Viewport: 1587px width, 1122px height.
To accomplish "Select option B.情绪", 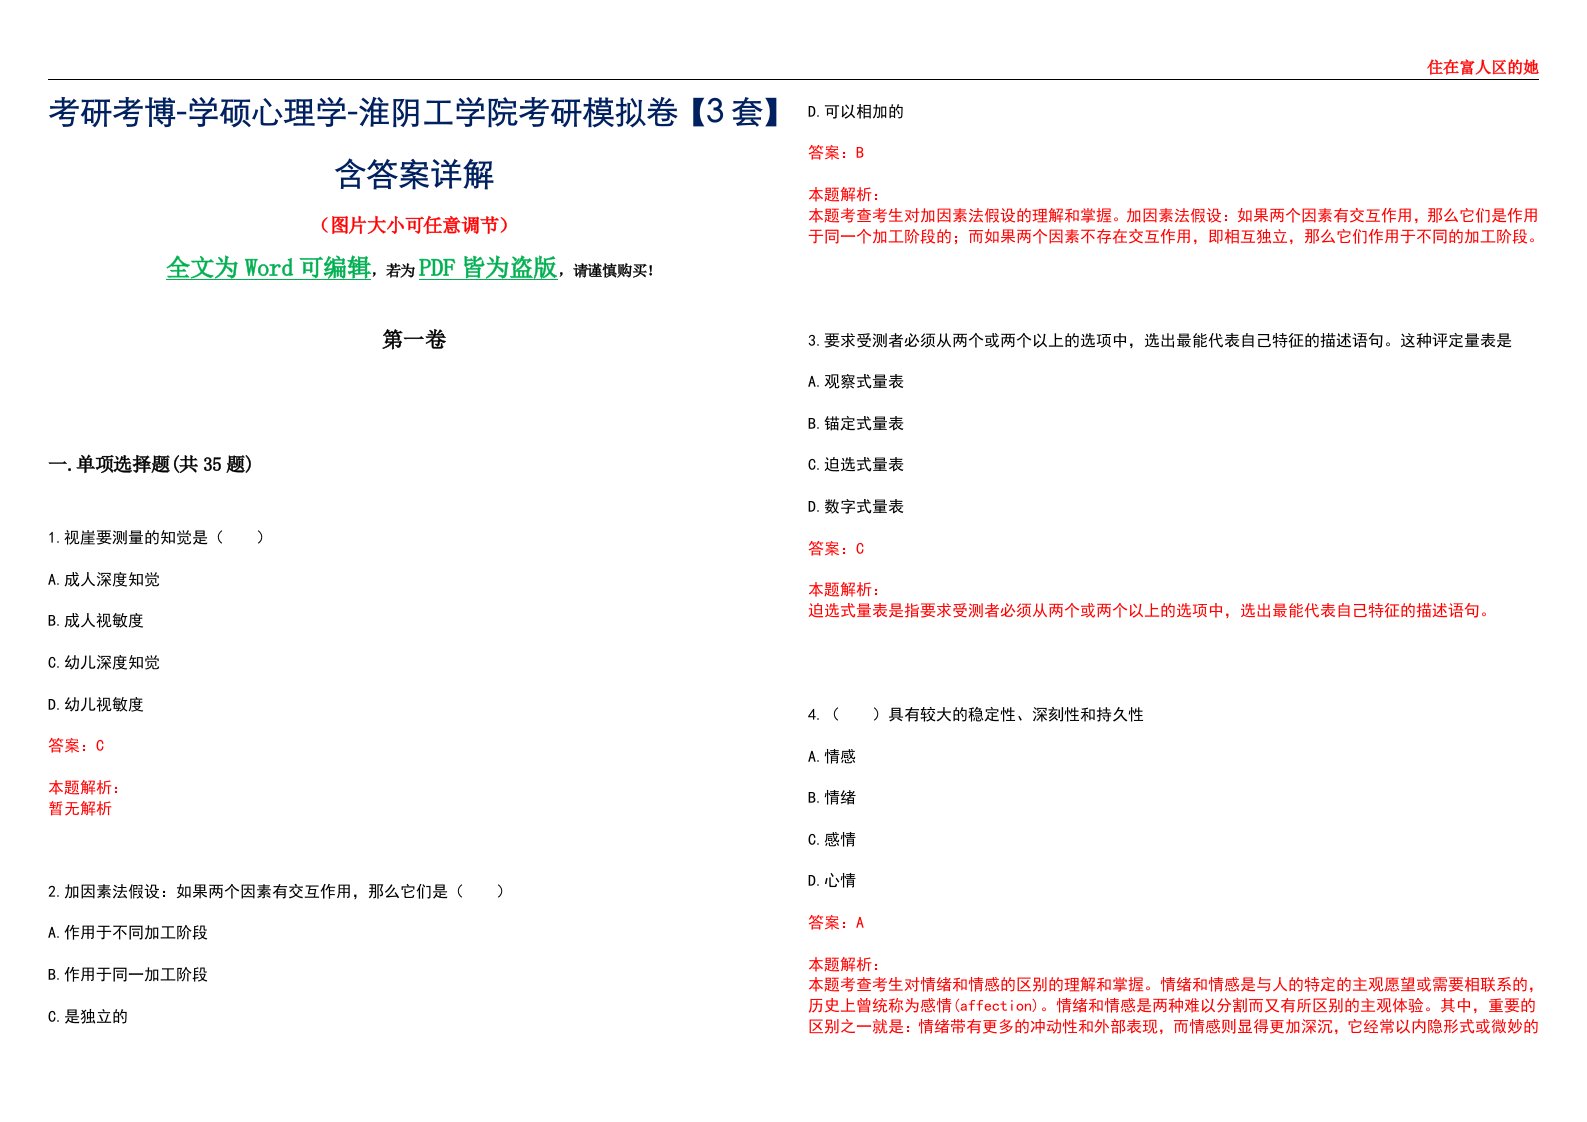I will click(x=832, y=798).
